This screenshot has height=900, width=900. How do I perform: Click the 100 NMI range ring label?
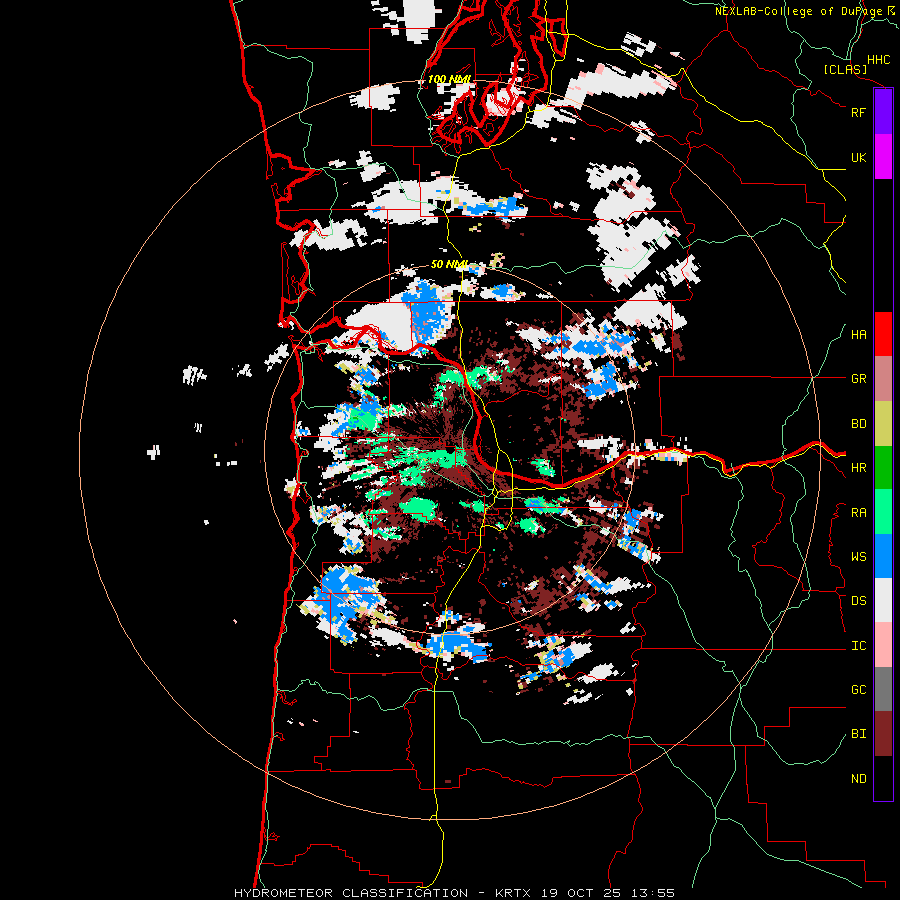[x=449, y=79]
